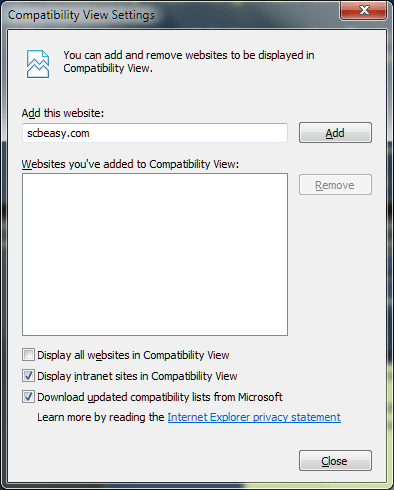Image resolution: width=394 pixels, height=490 pixels.
Task: Open the Internet Explorer privacy statement link
Action: (x=254, y=417)
